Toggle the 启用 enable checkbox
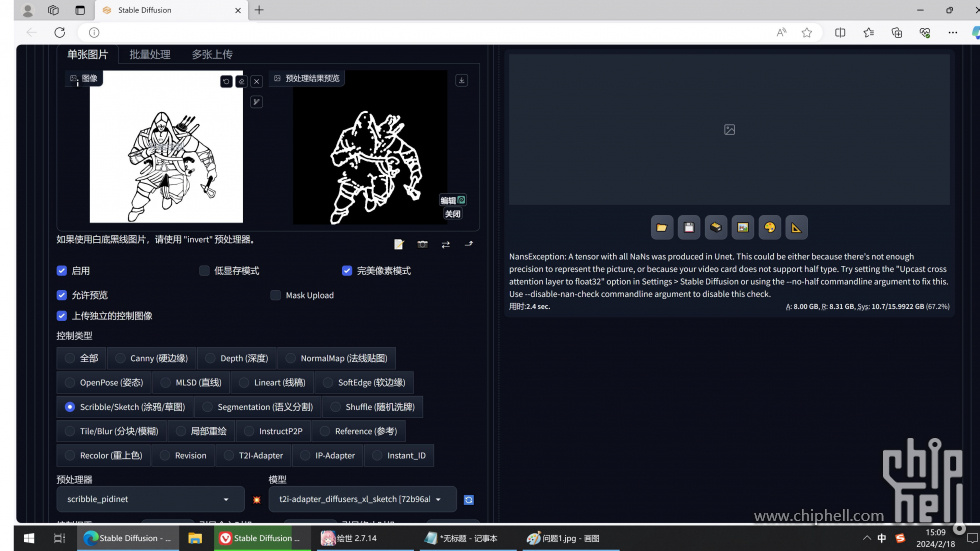980x551 pixels. click(62, 271)
